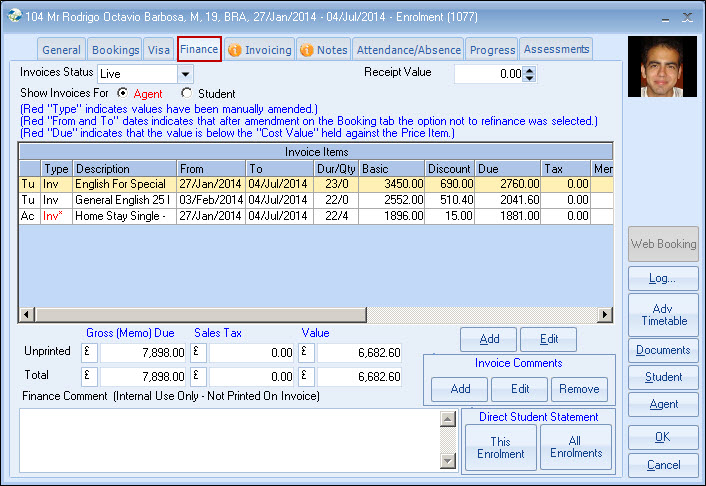706x486 pixels.
Task: Open the Notes tab
Action: pos(323,50)
